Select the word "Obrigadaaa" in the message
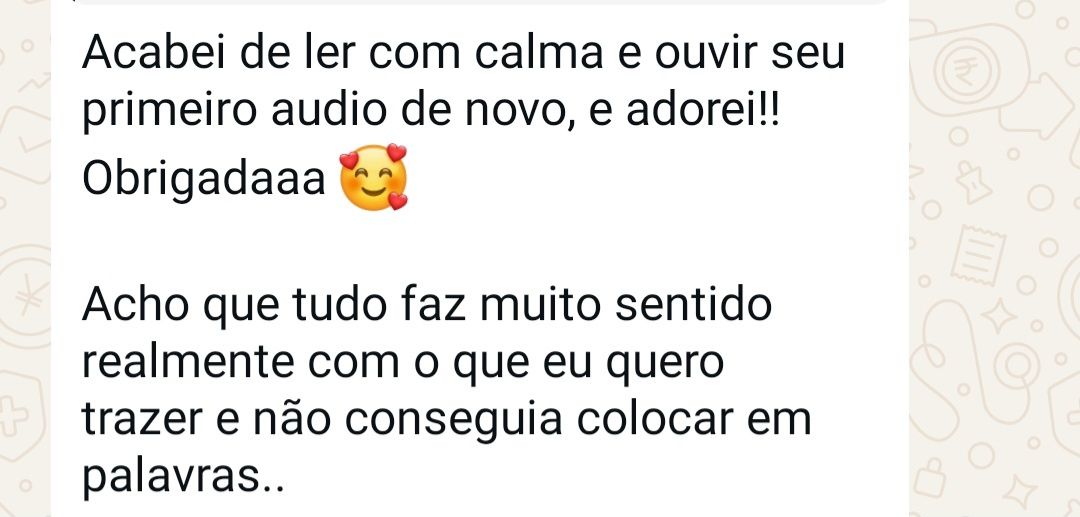 [x=204, y=179]
